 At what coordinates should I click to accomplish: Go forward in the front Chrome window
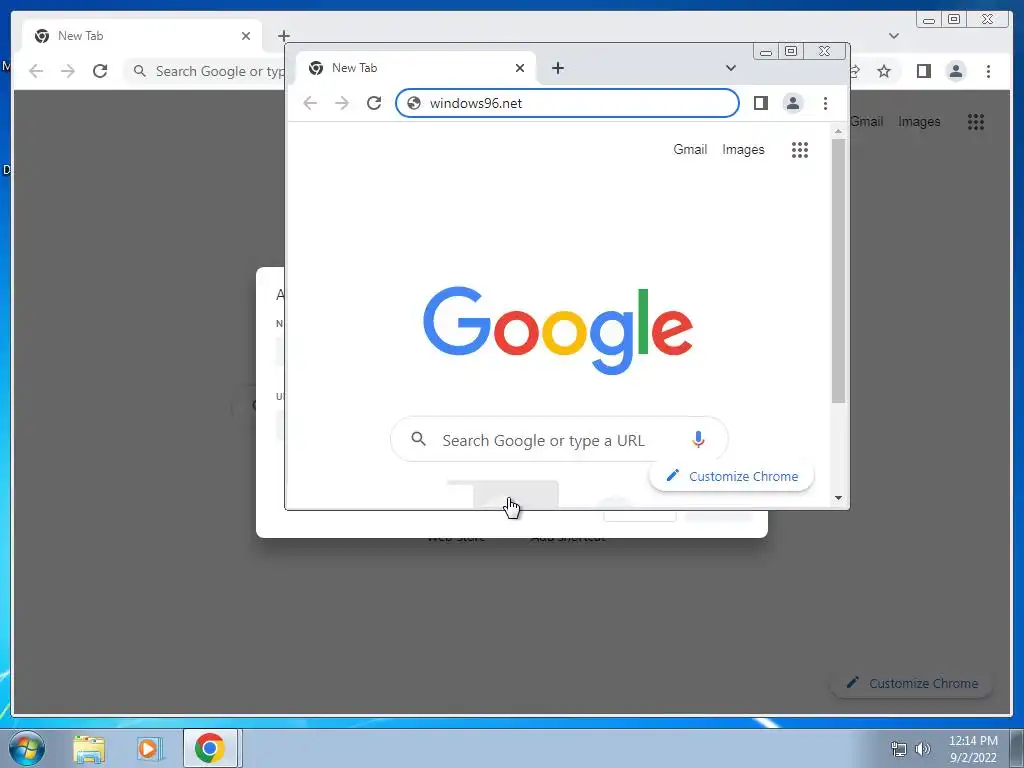click(342, 103)
